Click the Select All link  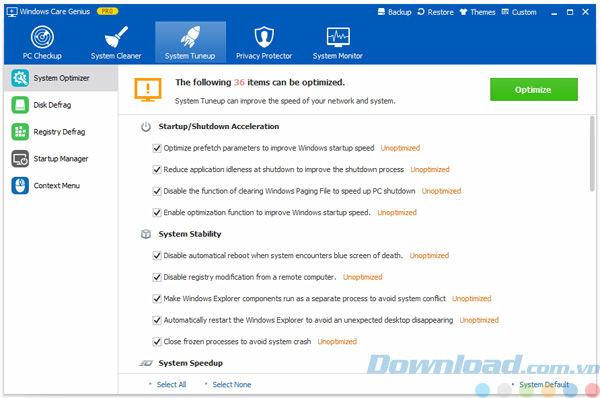[x=171, y=385]
